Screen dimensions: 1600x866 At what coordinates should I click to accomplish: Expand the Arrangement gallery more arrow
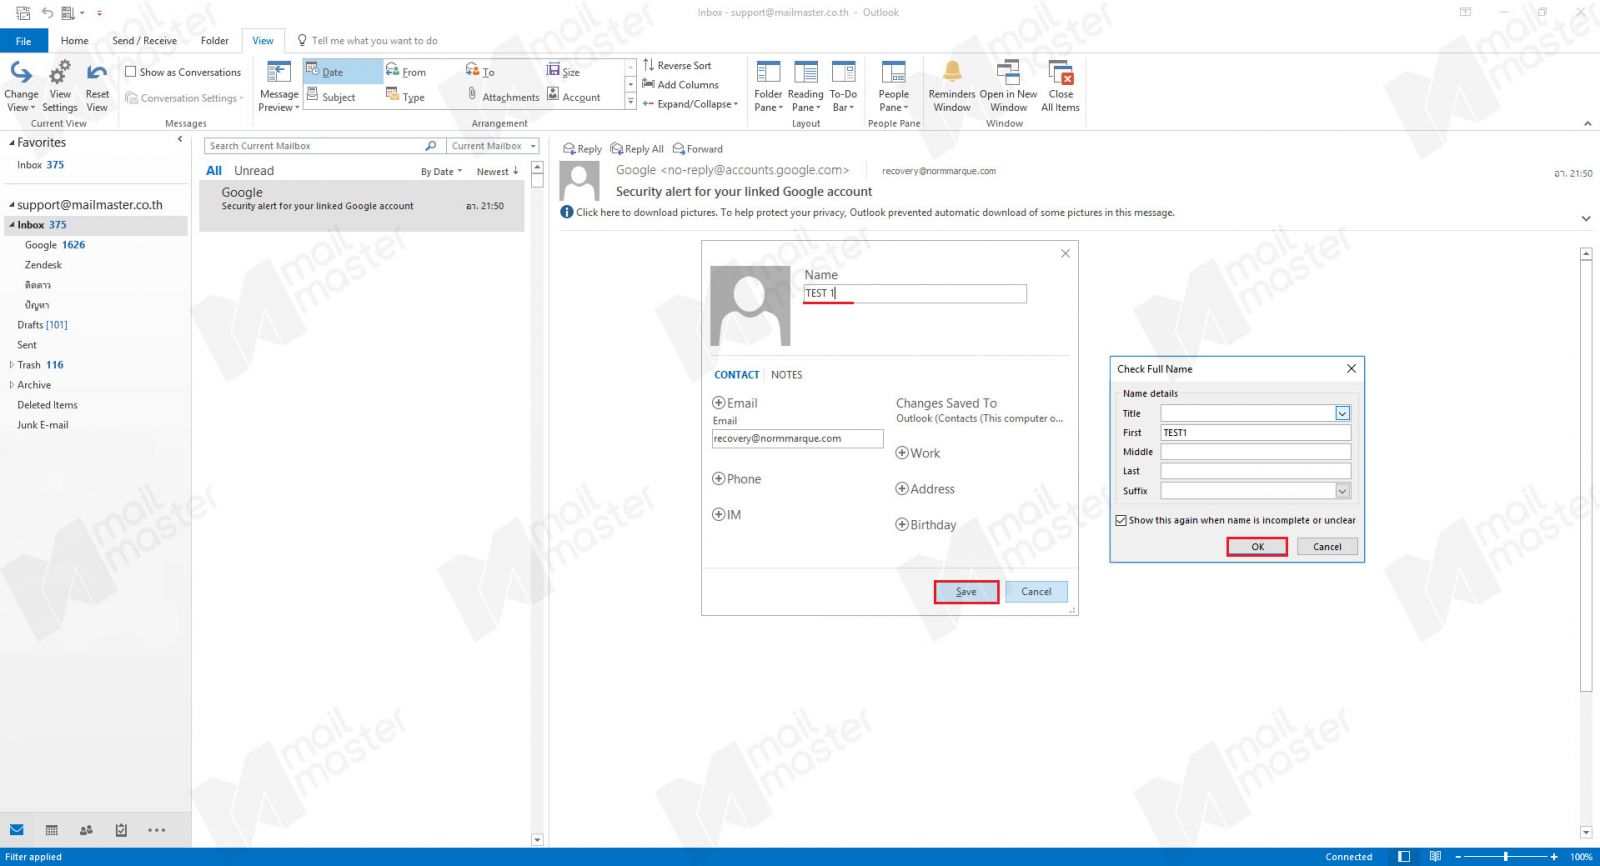pos(630,102)
